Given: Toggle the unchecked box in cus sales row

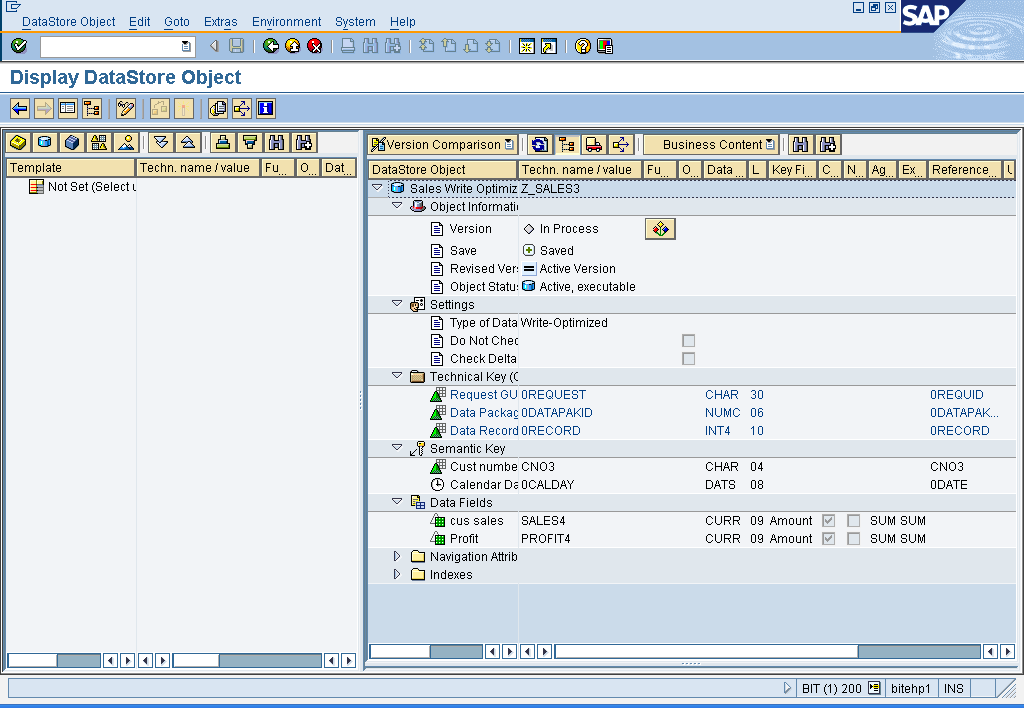Looking at the screenshot, I should coord(854,521).
